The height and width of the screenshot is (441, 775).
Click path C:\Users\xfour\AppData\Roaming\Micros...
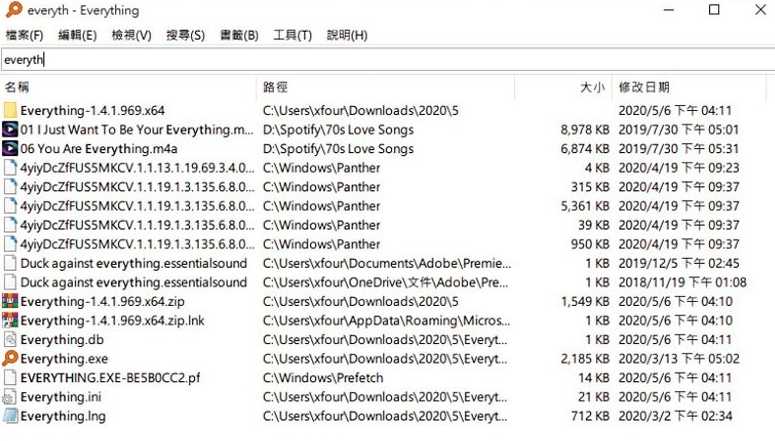(387, 320)
